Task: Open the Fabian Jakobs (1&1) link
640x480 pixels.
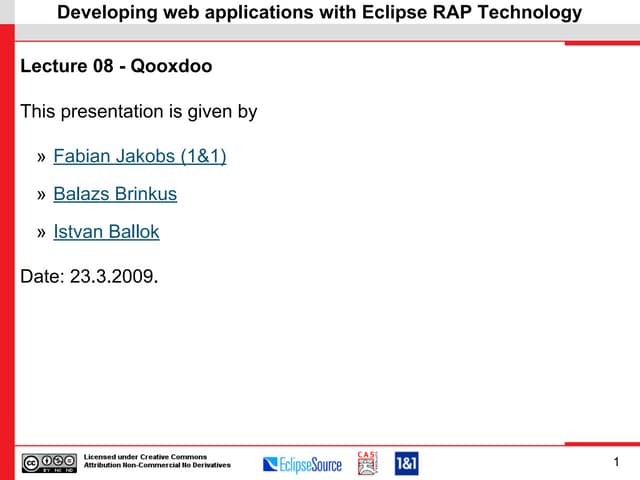Action: pyautogui.click(x=139, y=157)
